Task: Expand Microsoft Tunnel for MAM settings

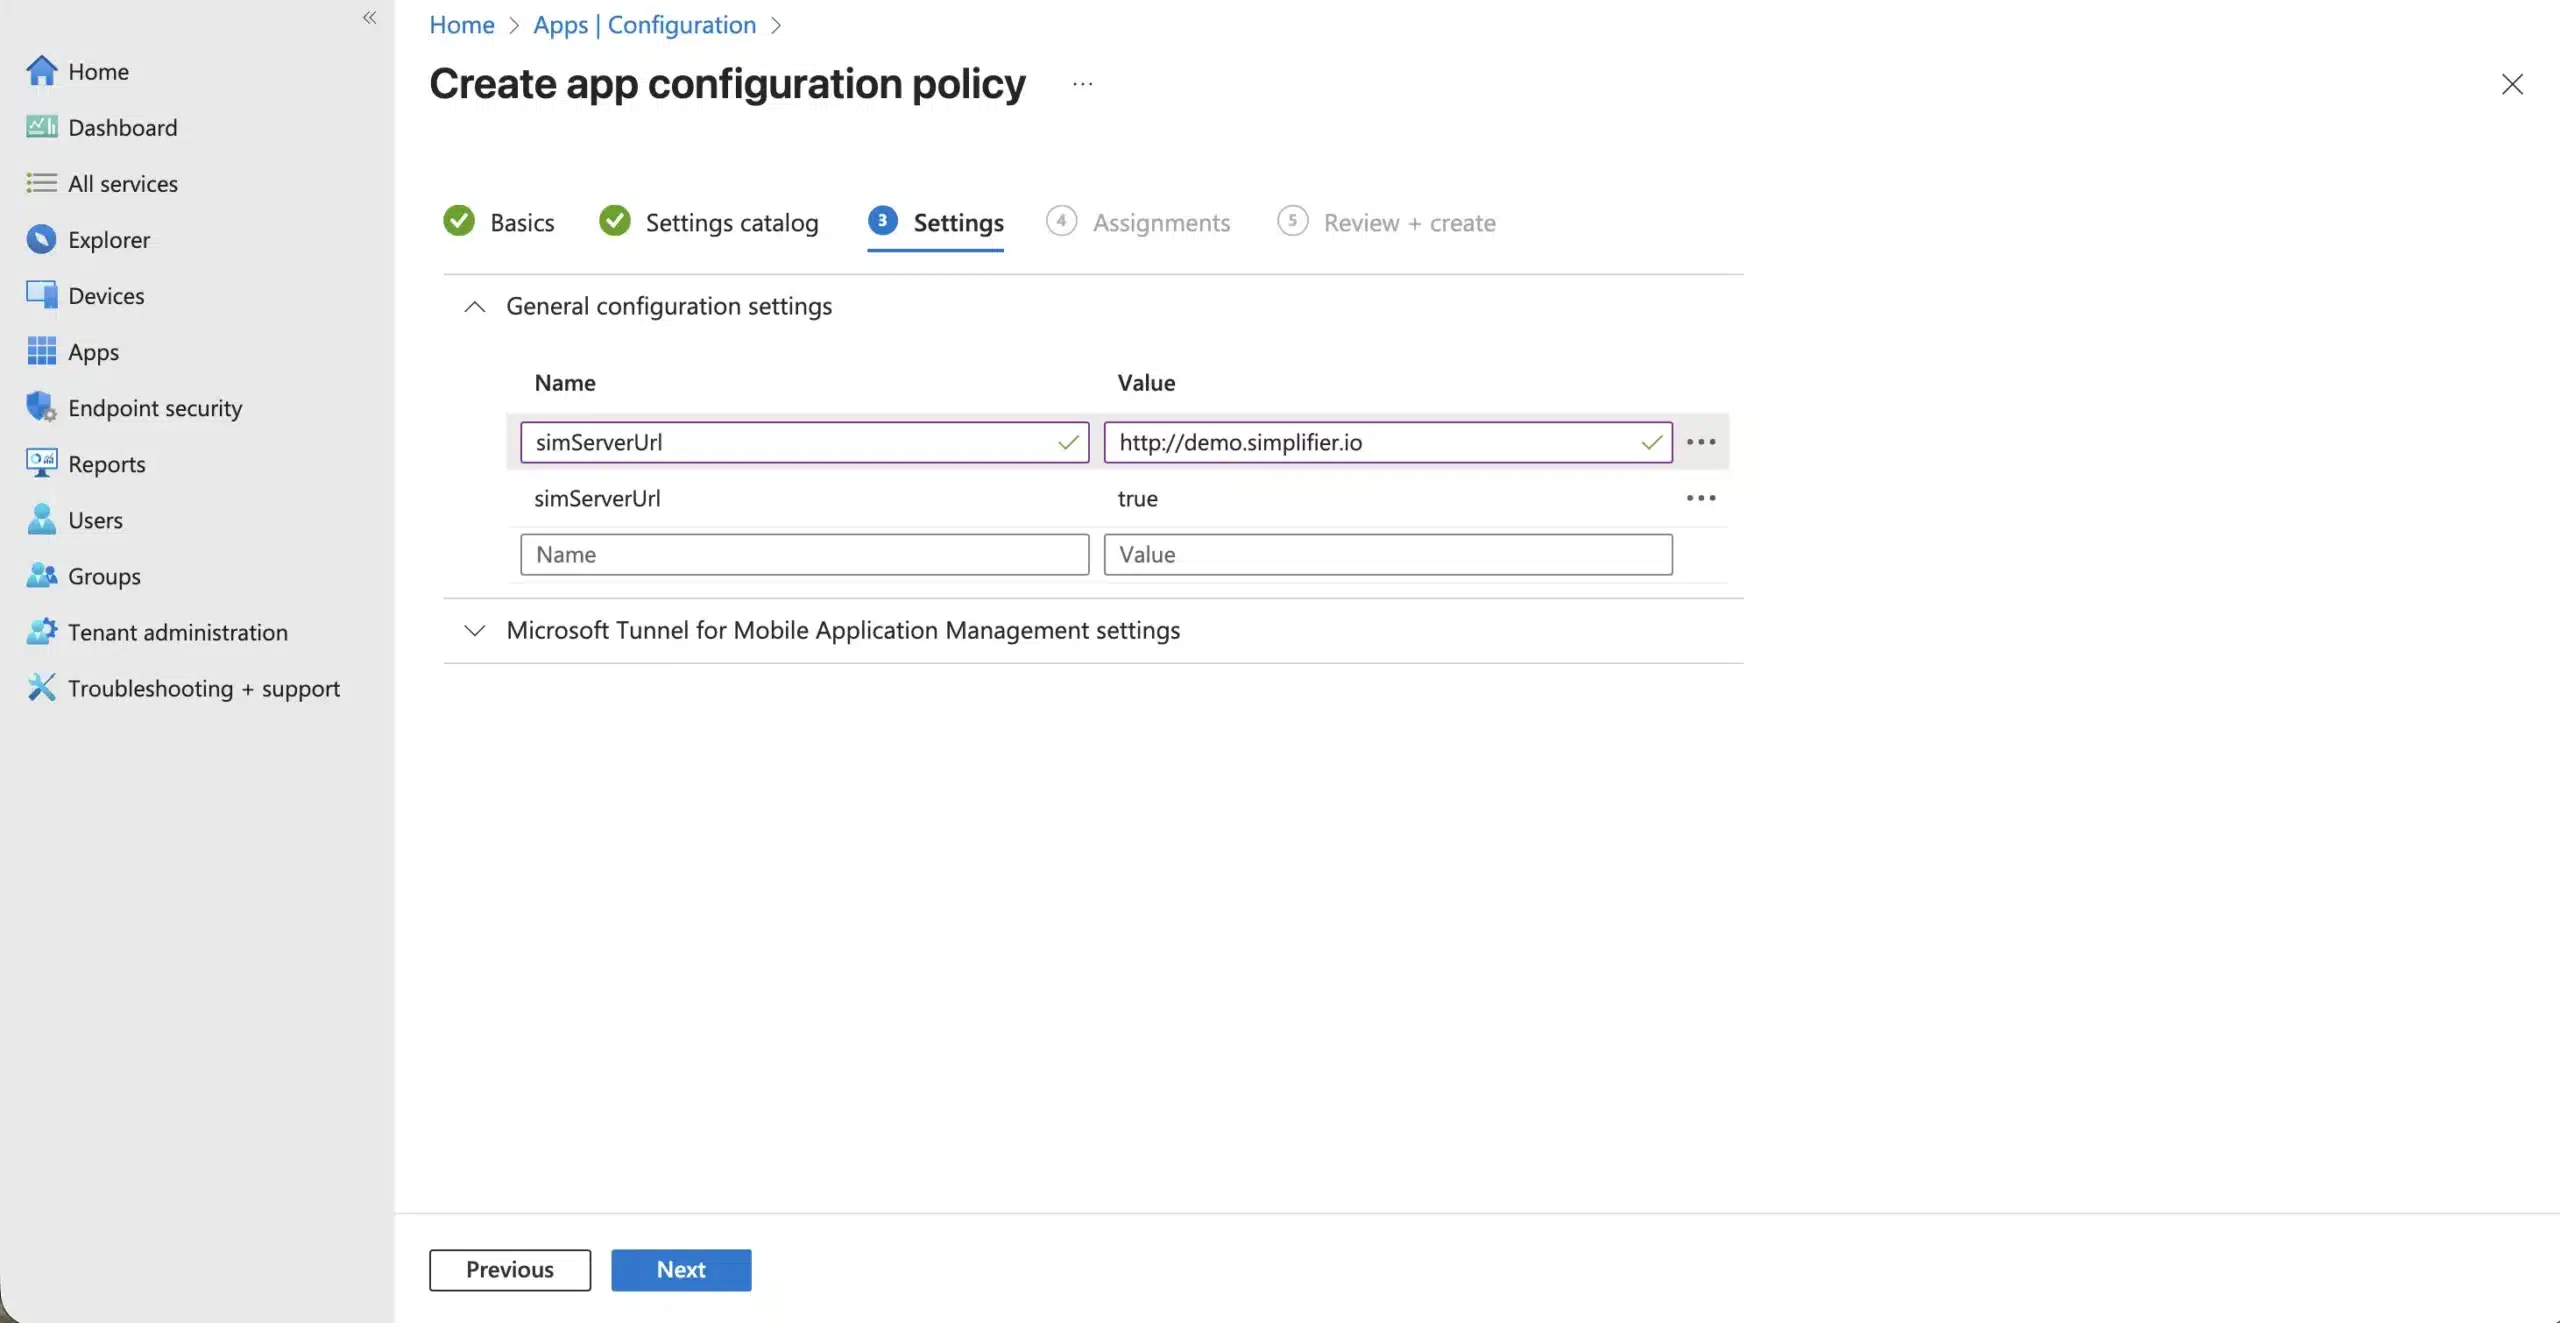Action: [475, 630]
